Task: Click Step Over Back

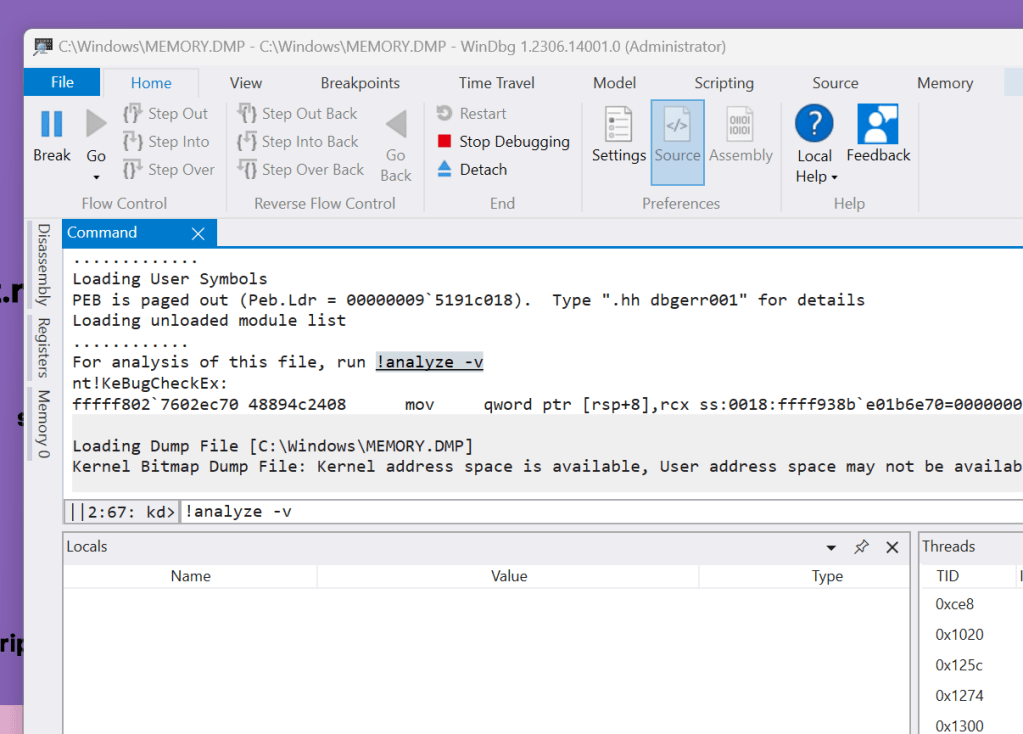Action: 301,170
